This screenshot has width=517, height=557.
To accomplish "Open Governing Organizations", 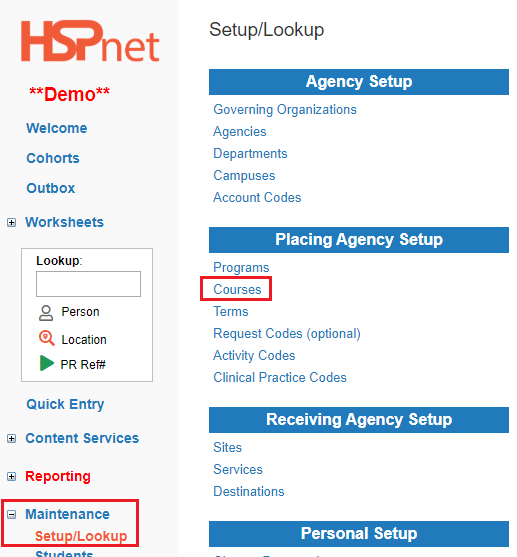I will pyautogui.click(x=285, y=110).
